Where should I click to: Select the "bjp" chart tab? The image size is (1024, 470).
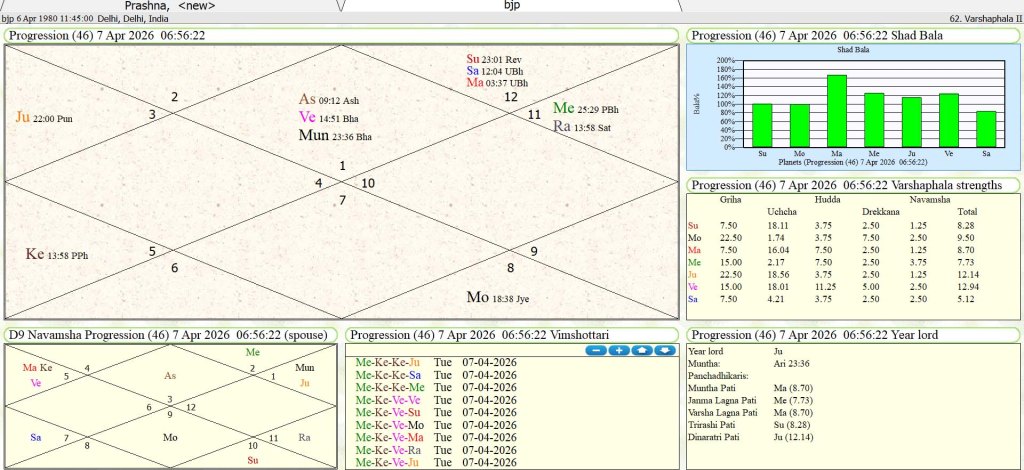[x=511, y=5]
